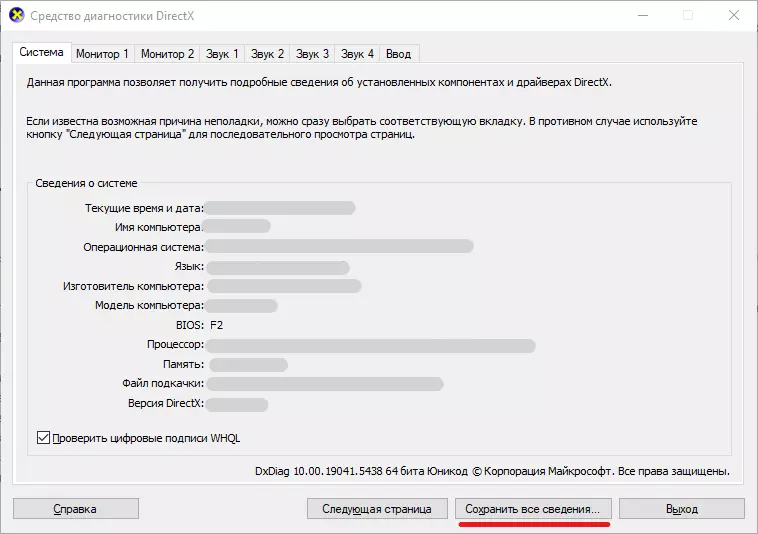Click the Изготовитель компьютера label
The image size is (758, 534).
tap(133, 286)
